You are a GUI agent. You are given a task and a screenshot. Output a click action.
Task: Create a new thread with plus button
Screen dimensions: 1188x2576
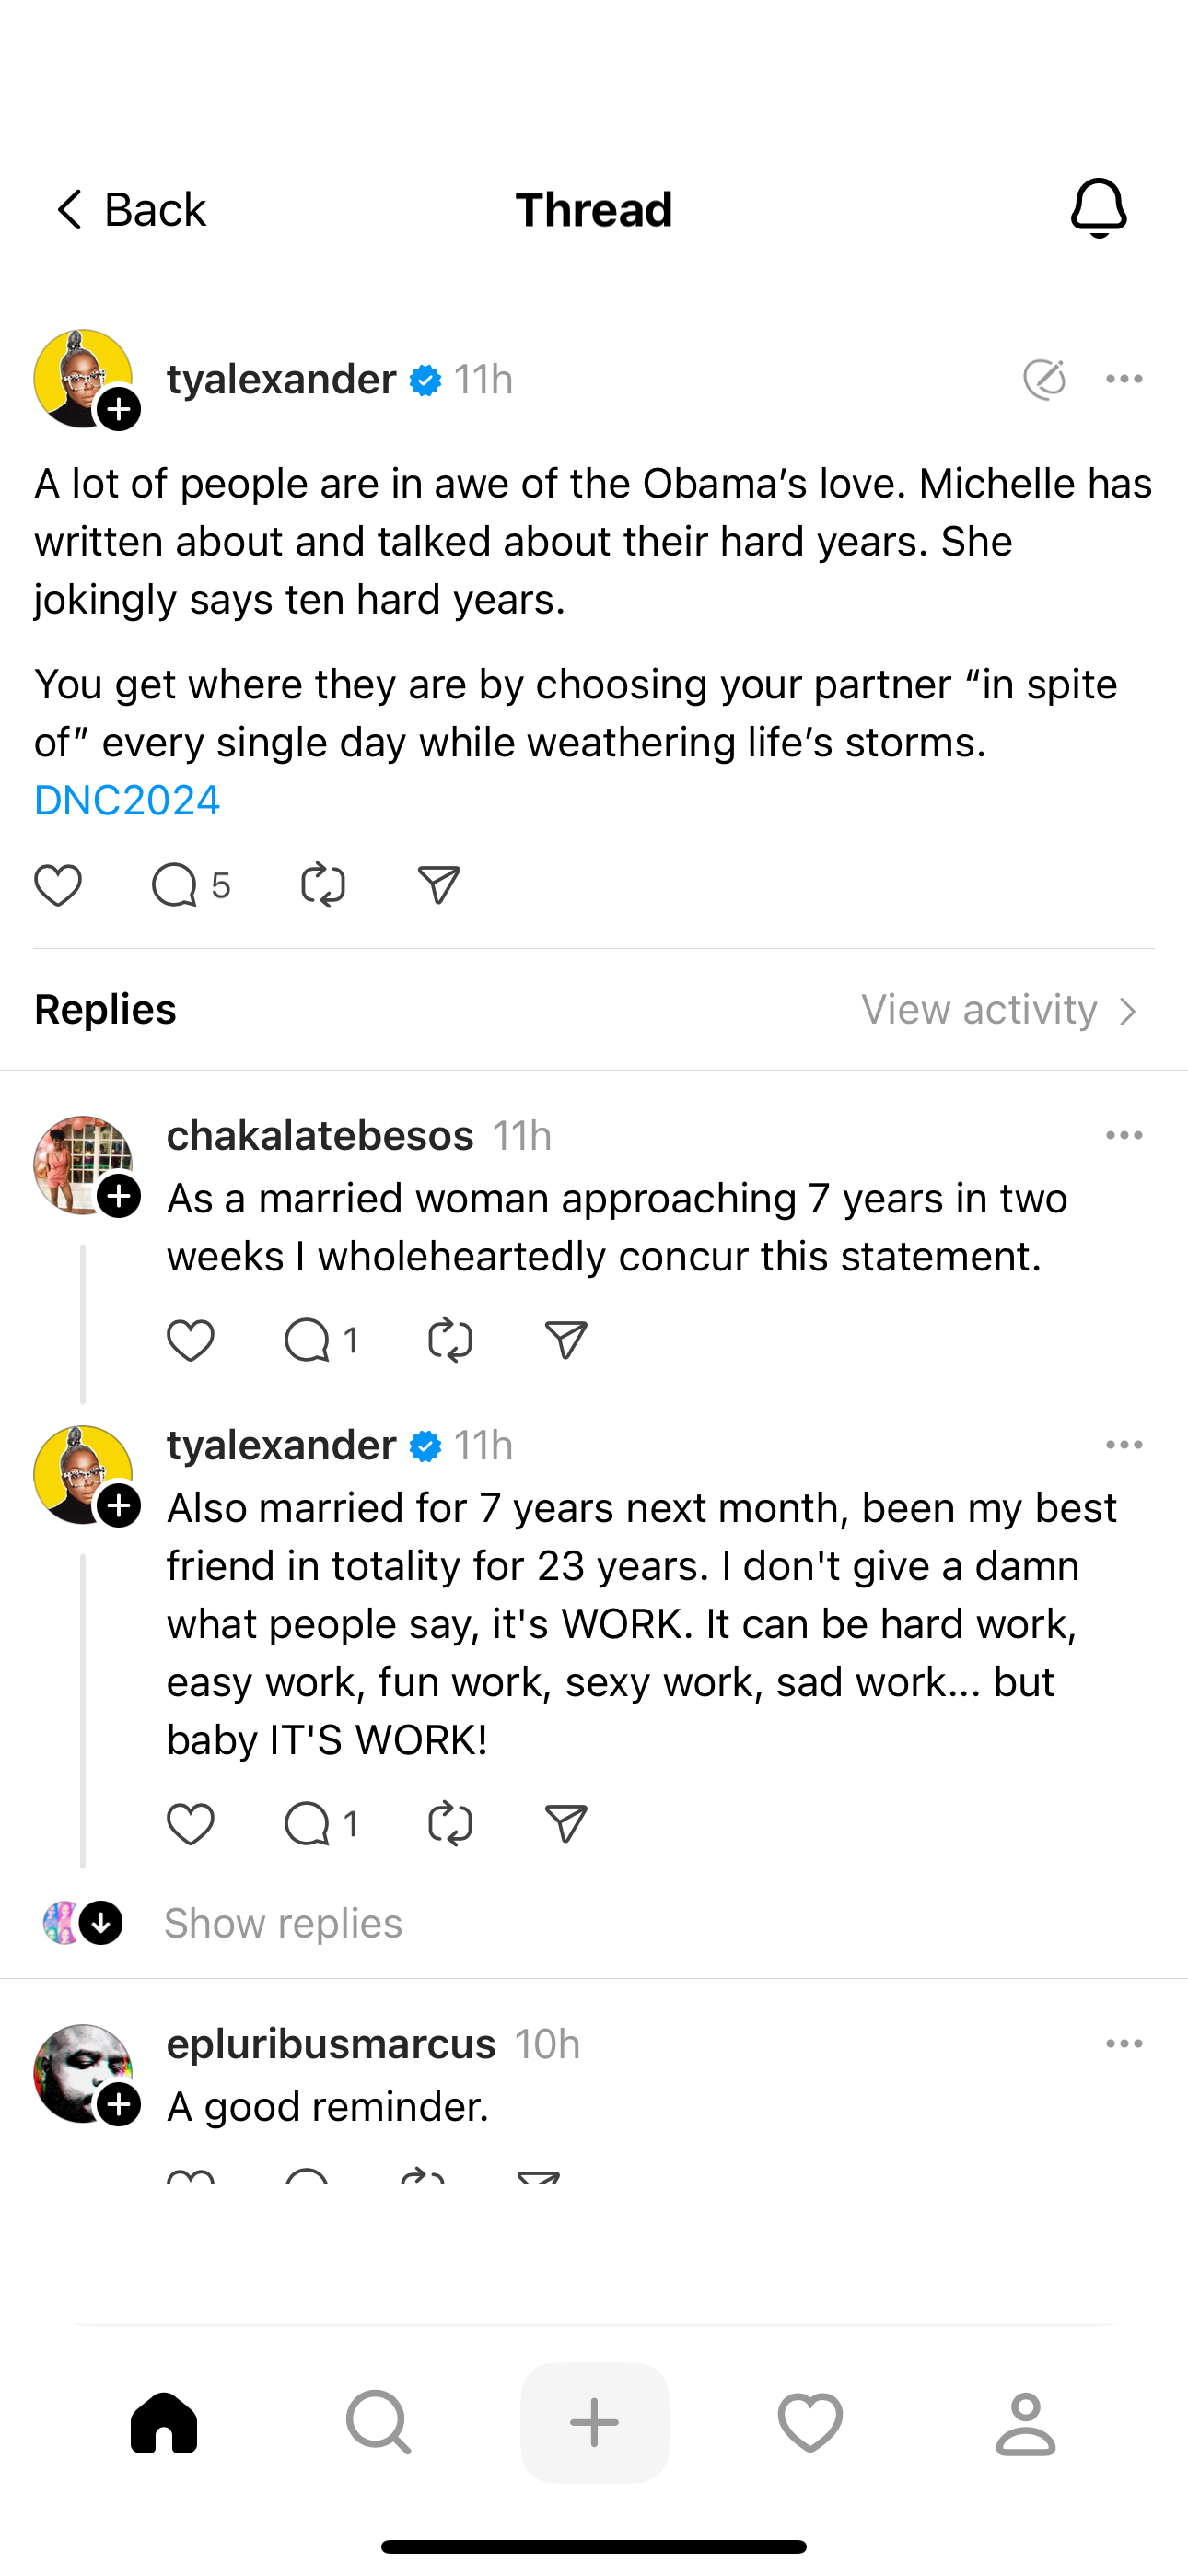pyautogui.click(x=594, y=2422)
